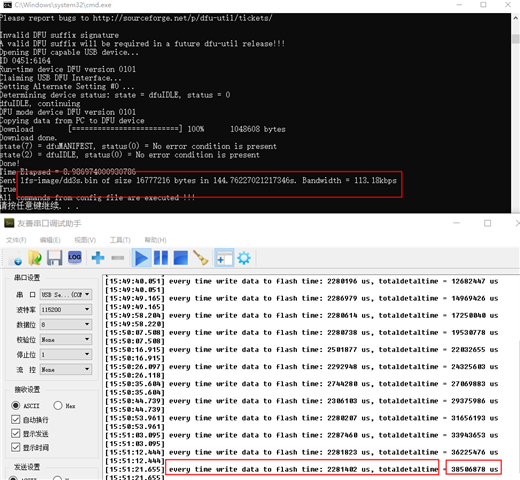520x480 pixels.
Task: Click log line with totaldetaltime 14969426 us
Action: [302, 298]
